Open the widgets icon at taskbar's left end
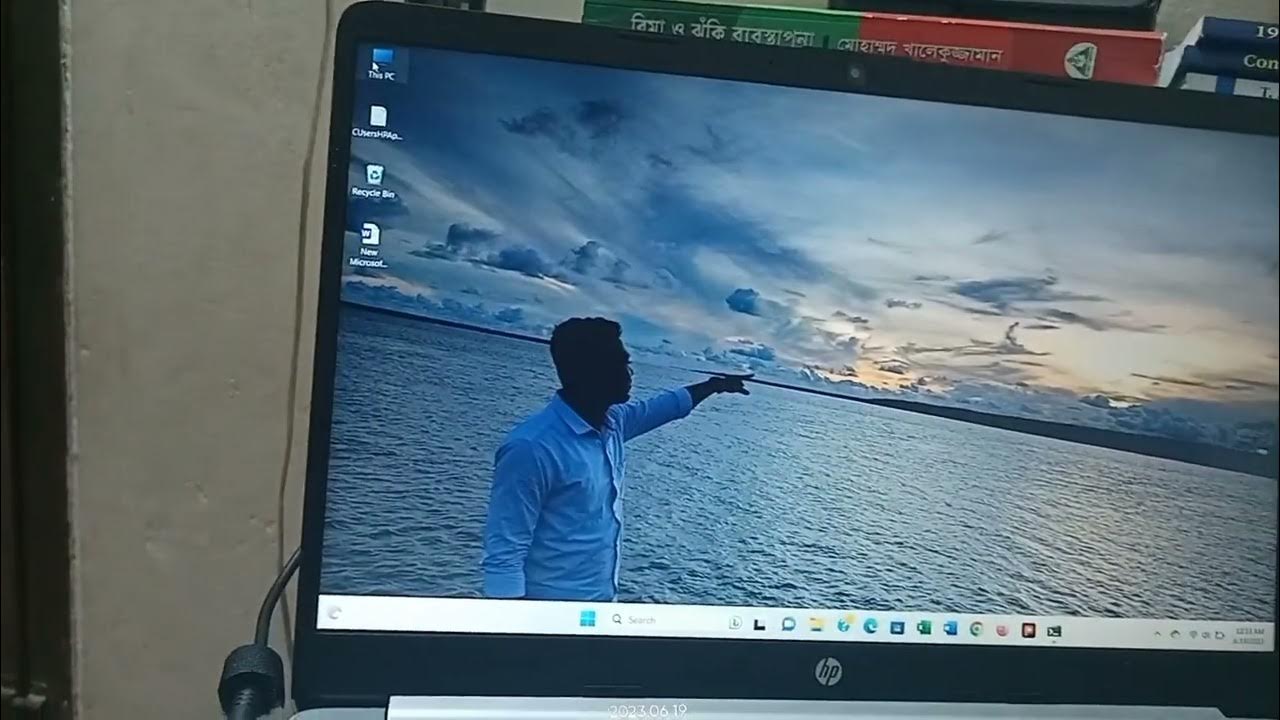The width and height of the screenshot is (1280, 720). coord(333,613)
